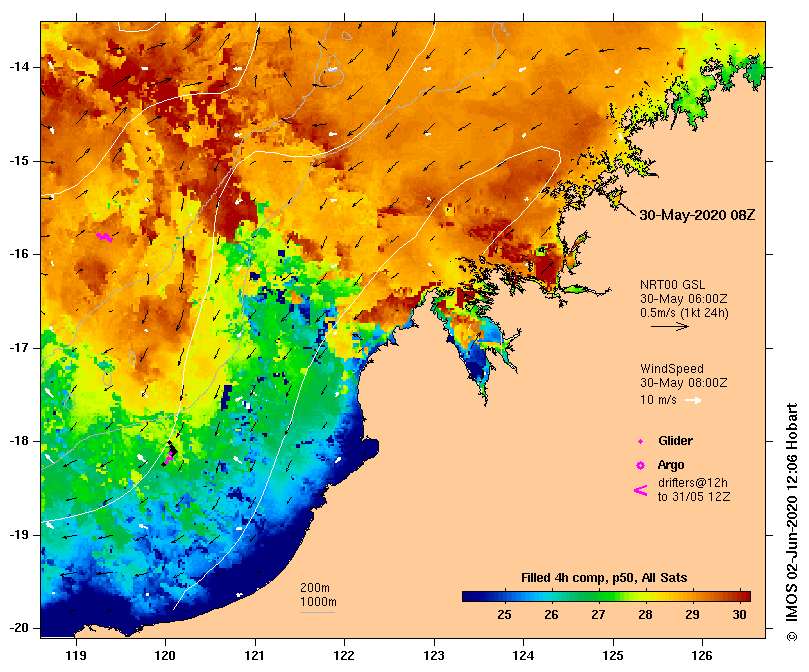Click the magenta Glider legend marker
Viewport: 809px width, 672px height.
[x=640, y=441]
